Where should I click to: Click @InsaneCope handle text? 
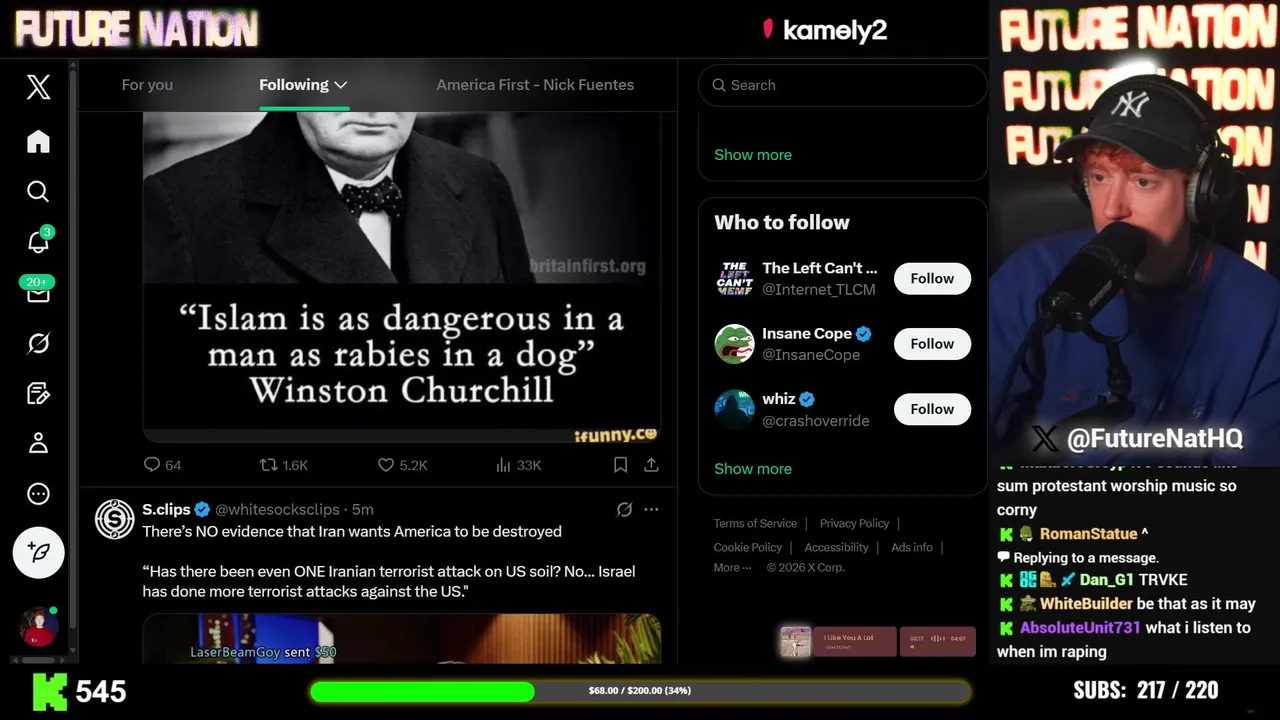click(x=811, y=355)
